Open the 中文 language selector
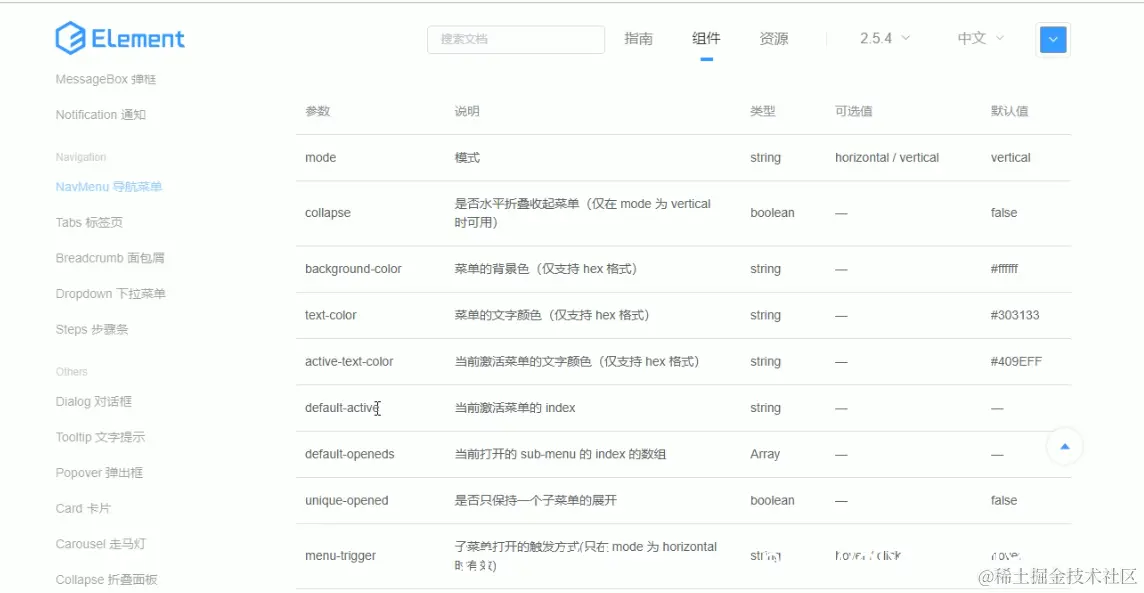1144x593 pixels. tap(975, 38)
